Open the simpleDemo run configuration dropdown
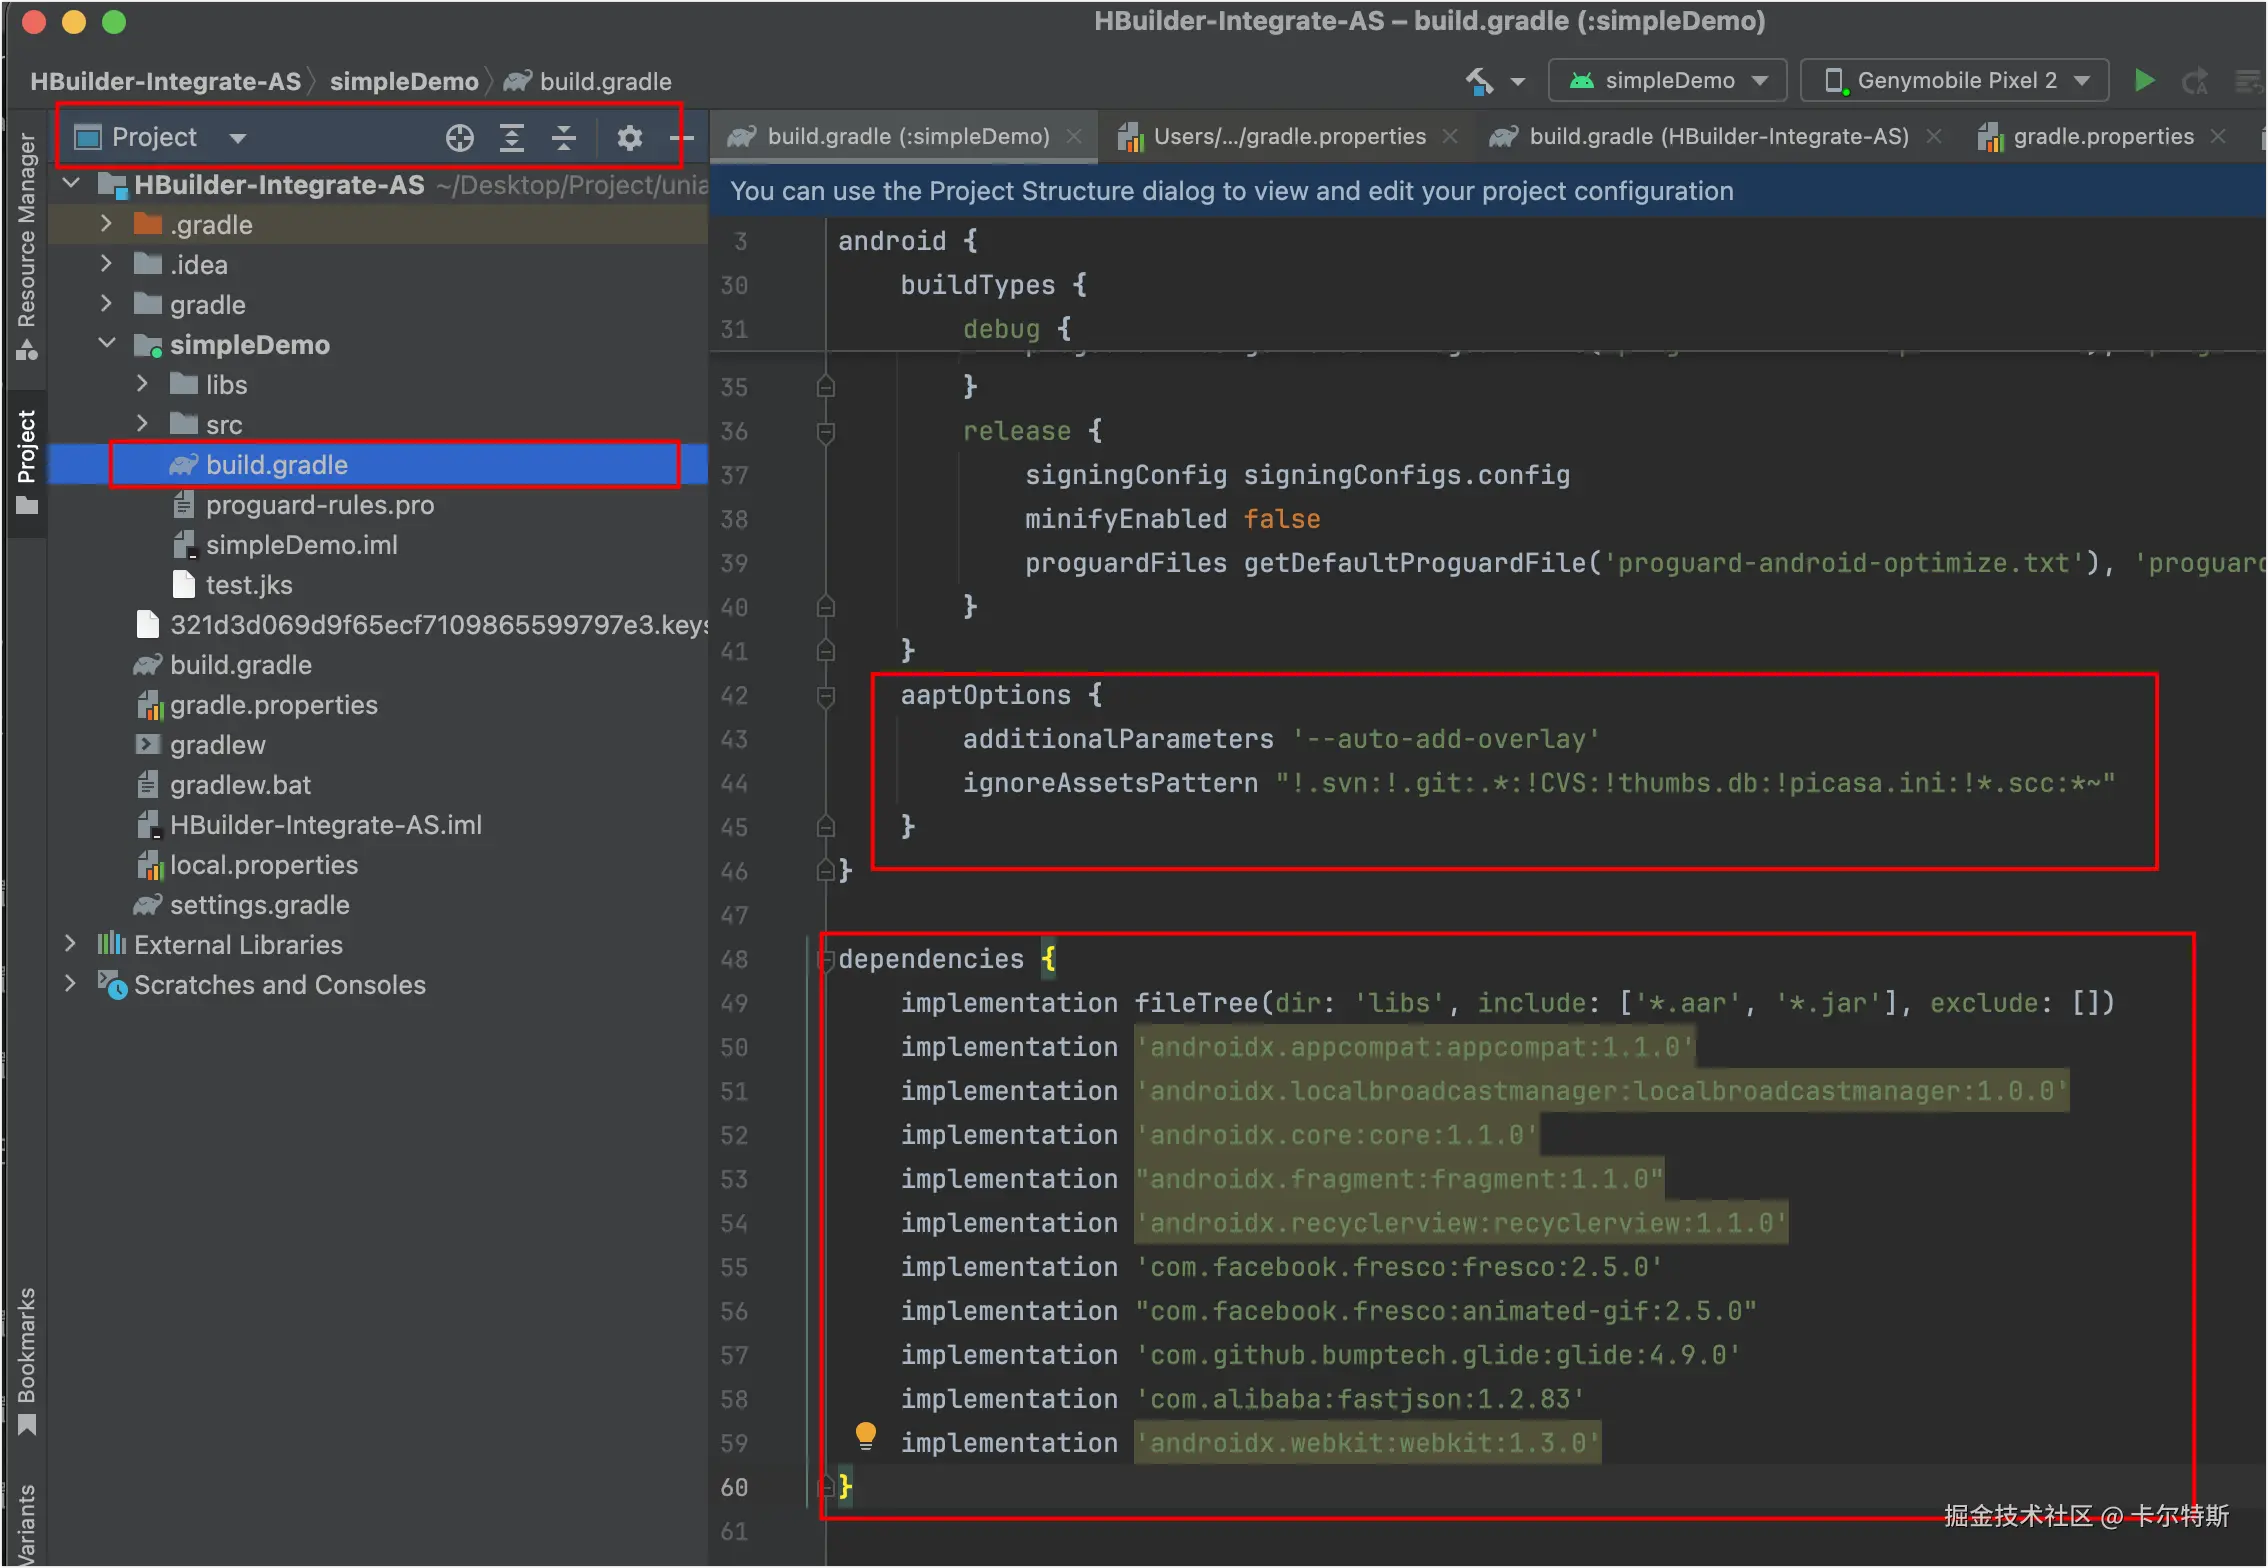Viewport: 2268px width, 1568px height. [1667, 81]
